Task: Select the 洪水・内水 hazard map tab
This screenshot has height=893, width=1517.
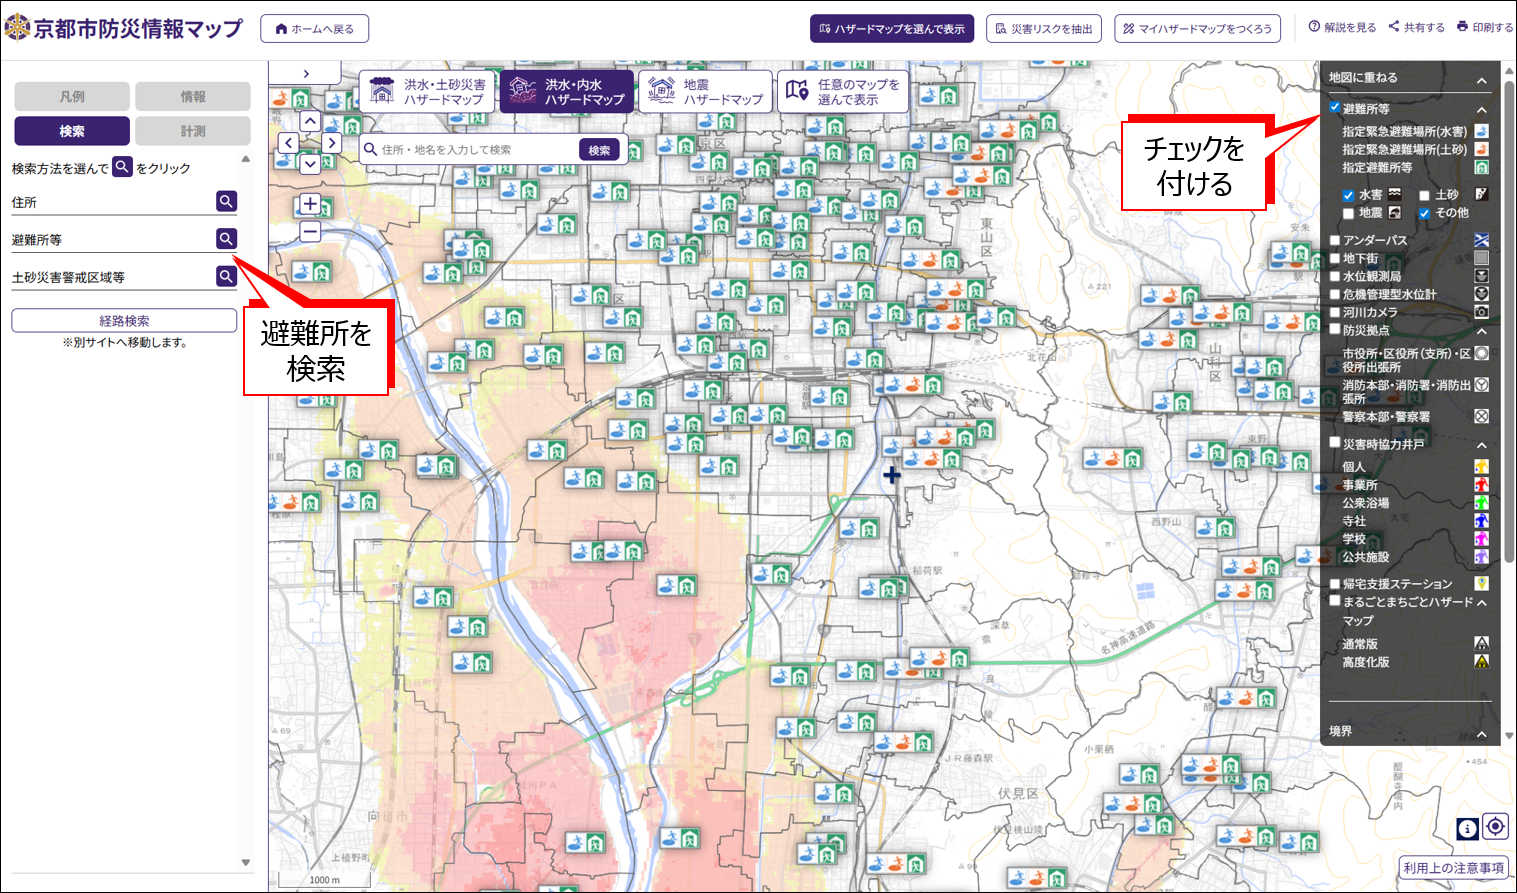Action: coord(567,91)
